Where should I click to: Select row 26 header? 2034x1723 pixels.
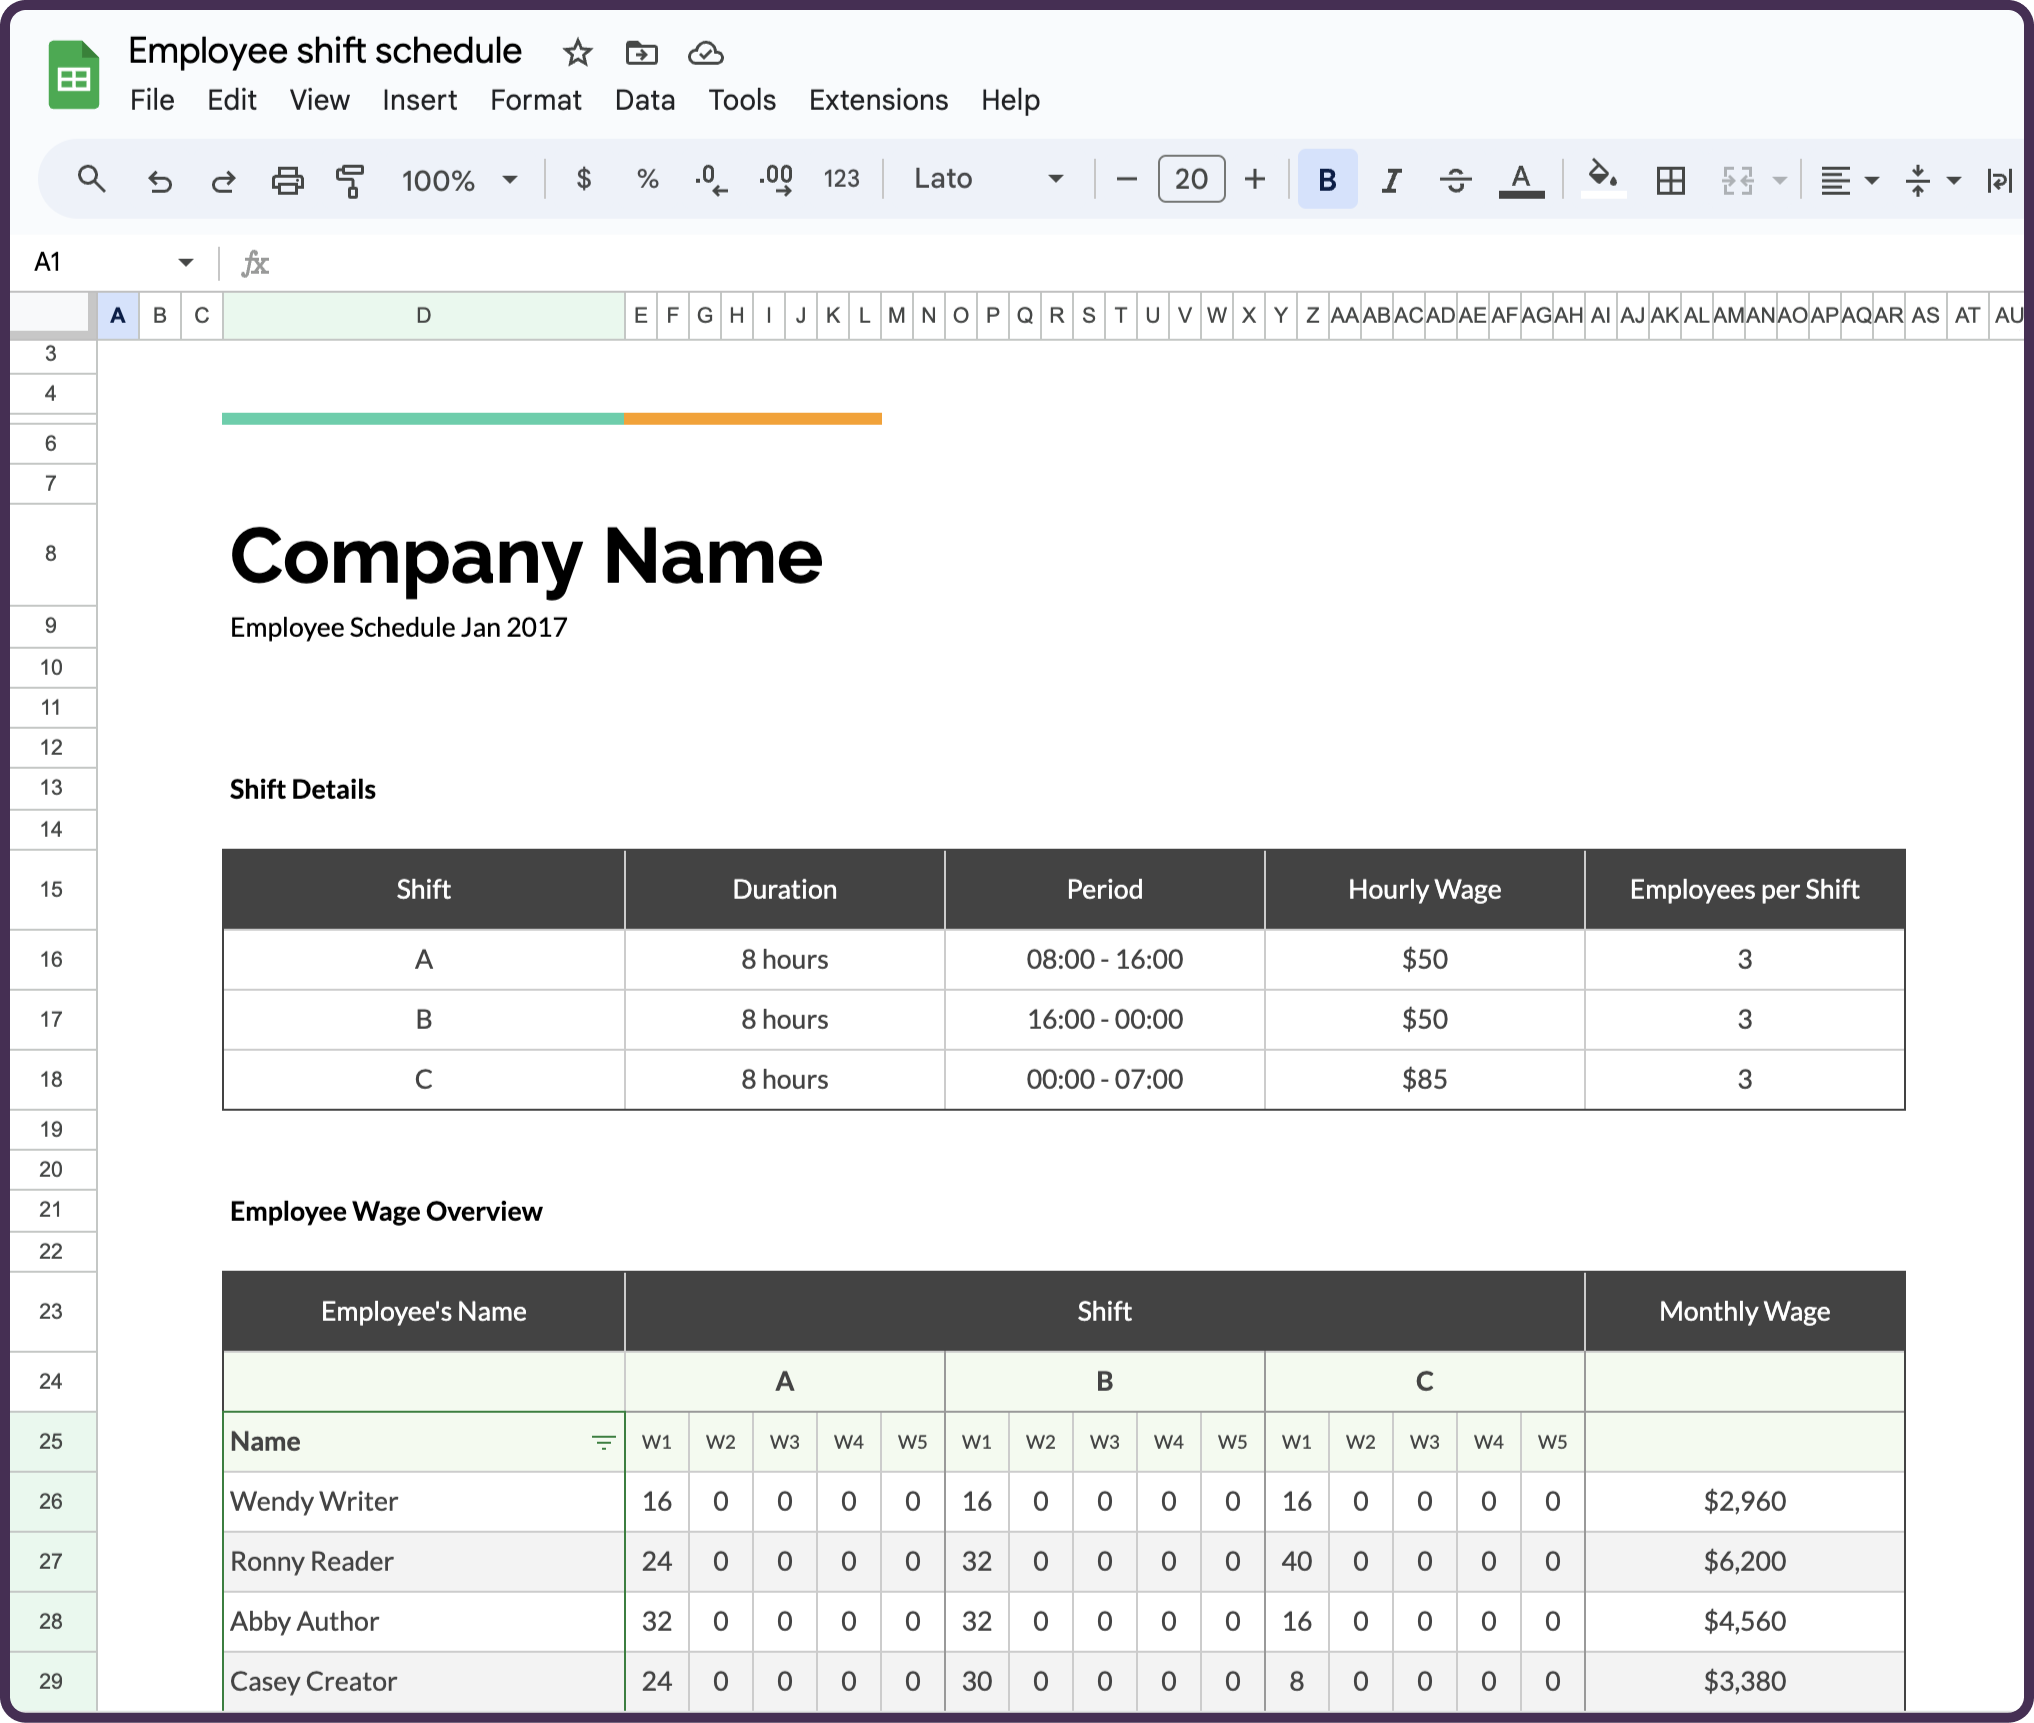point(52,1501)
